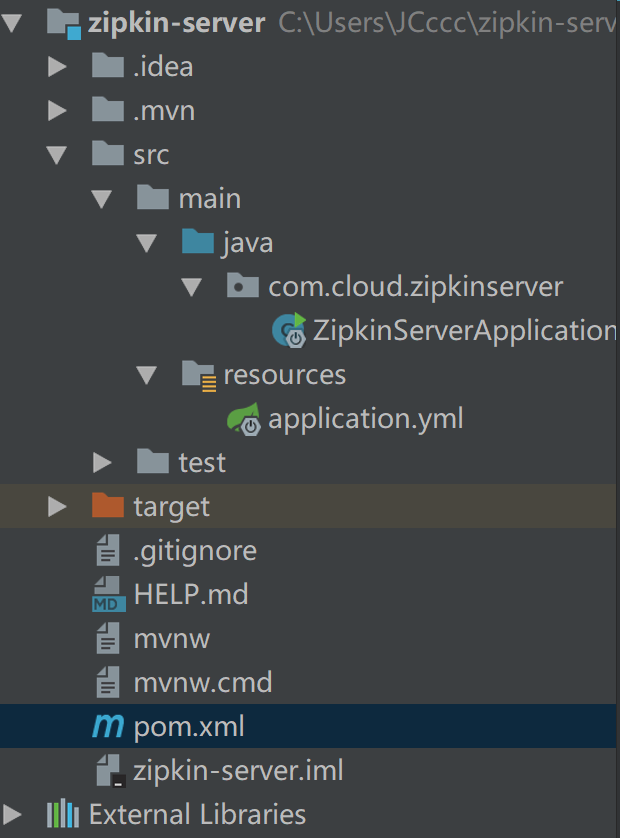
Task: Click the mvnw.cmd file icon
Action: click(107, 682)
